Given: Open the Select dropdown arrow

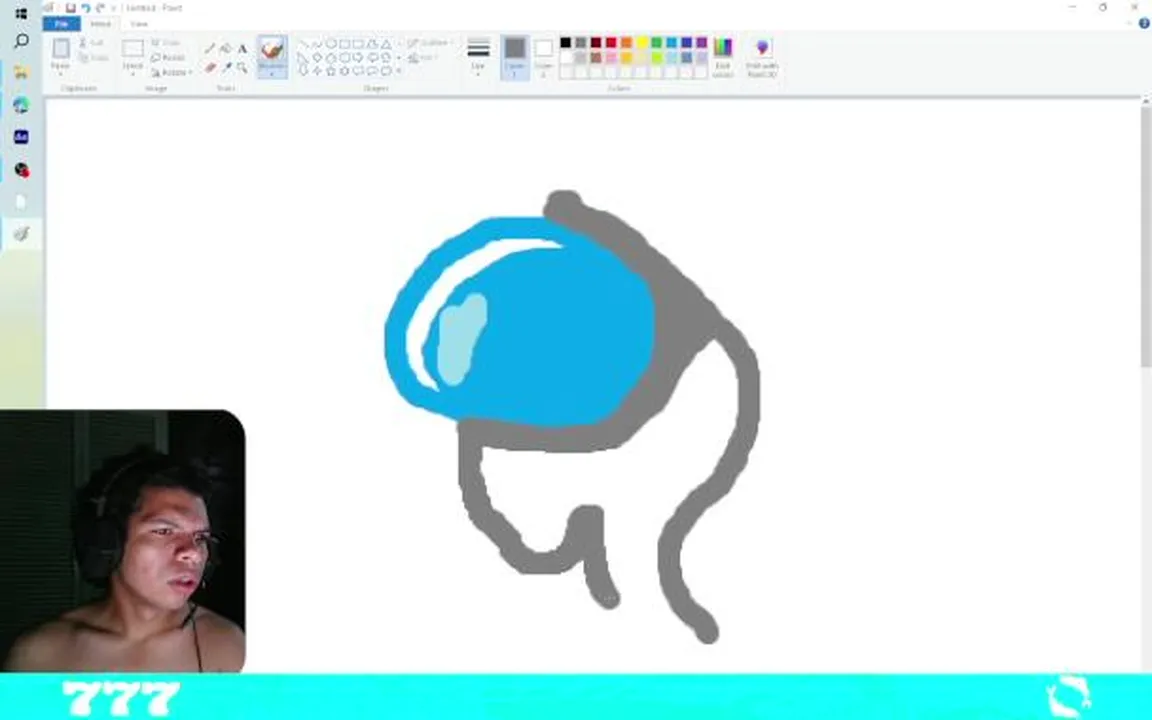Looking at the screenshot, I should (133, 72).
